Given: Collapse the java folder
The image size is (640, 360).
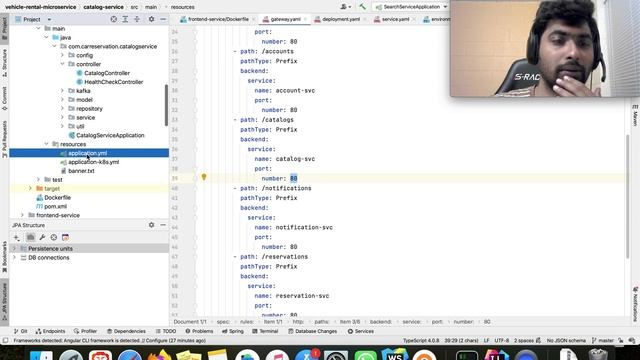Looking at the screenshot, I should tap(46, 38).
